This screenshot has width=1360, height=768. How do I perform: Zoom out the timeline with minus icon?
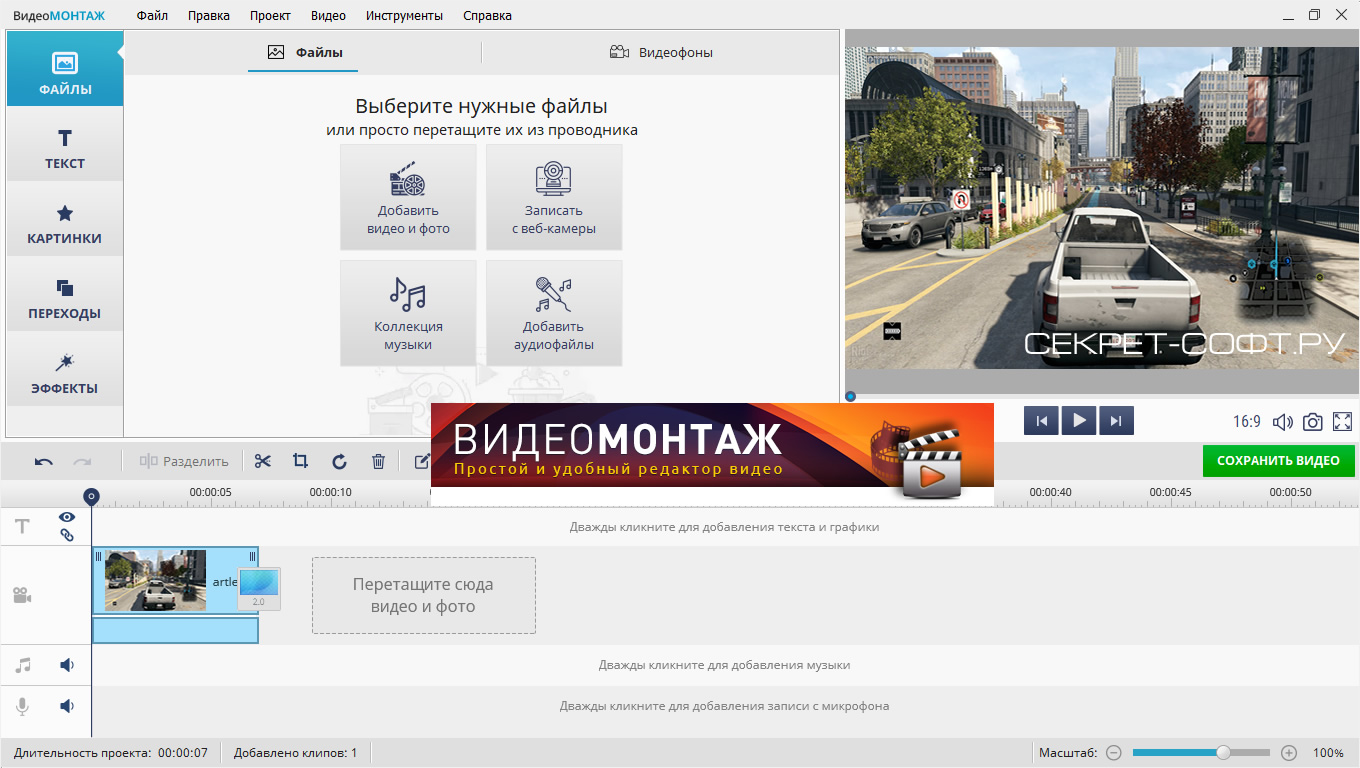coord(1113,752)
